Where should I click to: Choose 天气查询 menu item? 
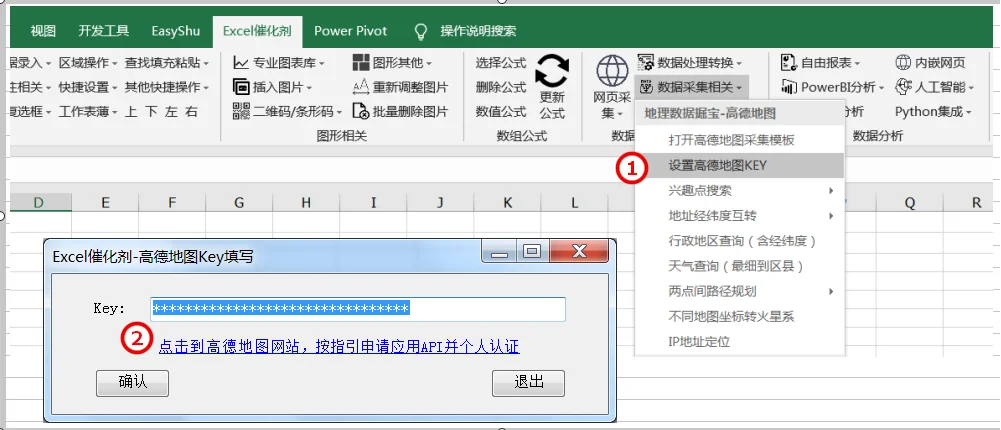739,266
